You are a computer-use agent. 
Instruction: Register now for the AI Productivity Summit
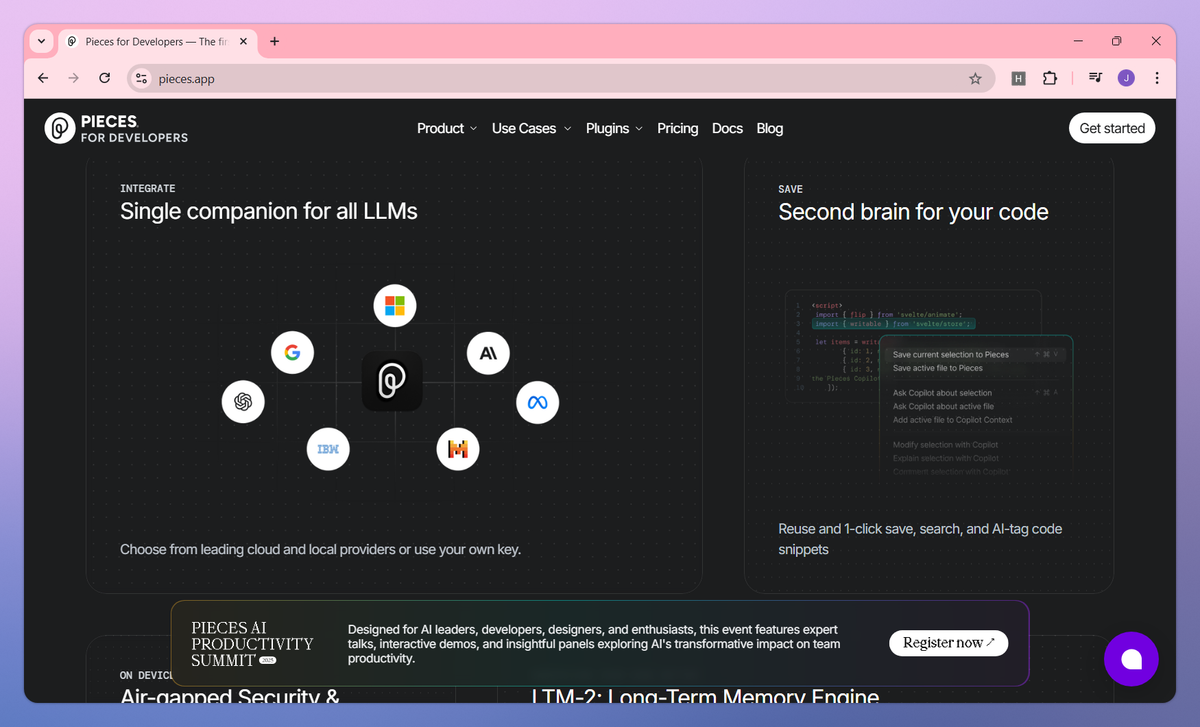tap(948, 643)
